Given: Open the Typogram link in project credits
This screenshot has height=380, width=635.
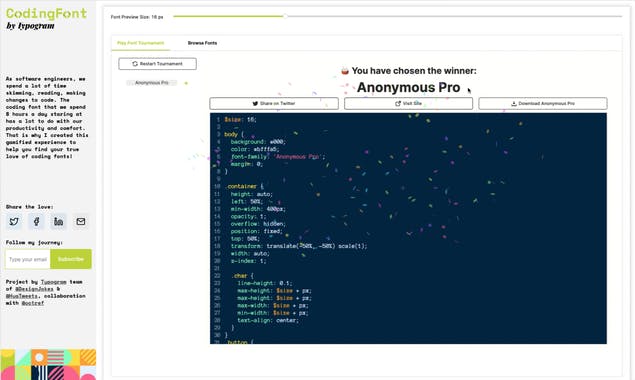Looking at the screenshot, I should pyautogui.click(x=53, y=282).
